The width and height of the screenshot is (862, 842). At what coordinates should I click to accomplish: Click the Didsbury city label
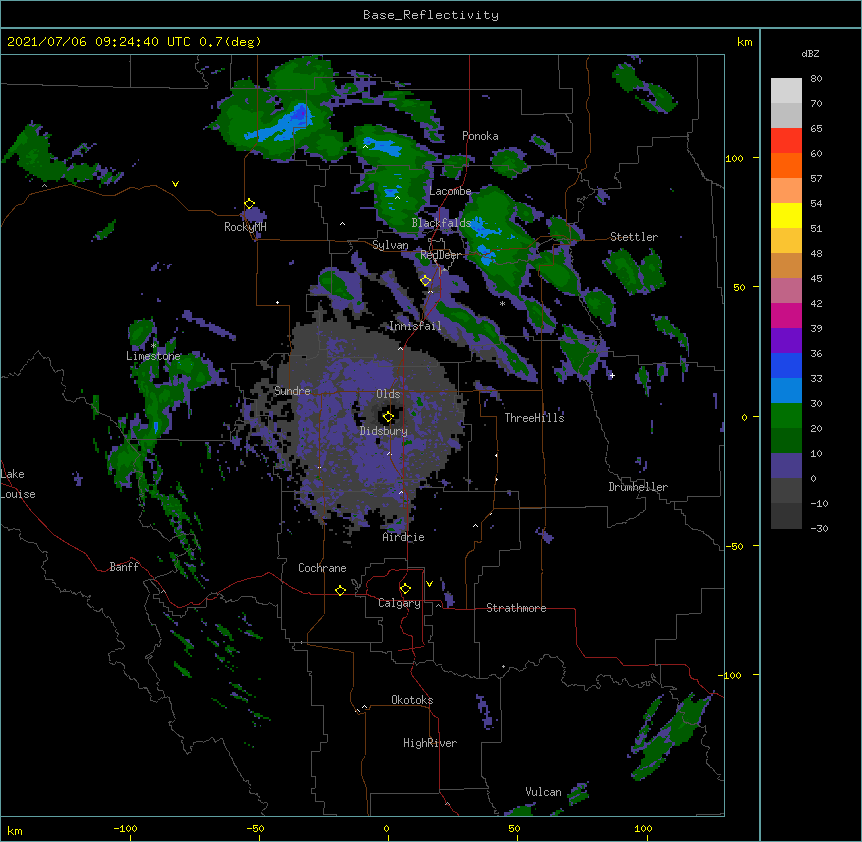(384, 431)
